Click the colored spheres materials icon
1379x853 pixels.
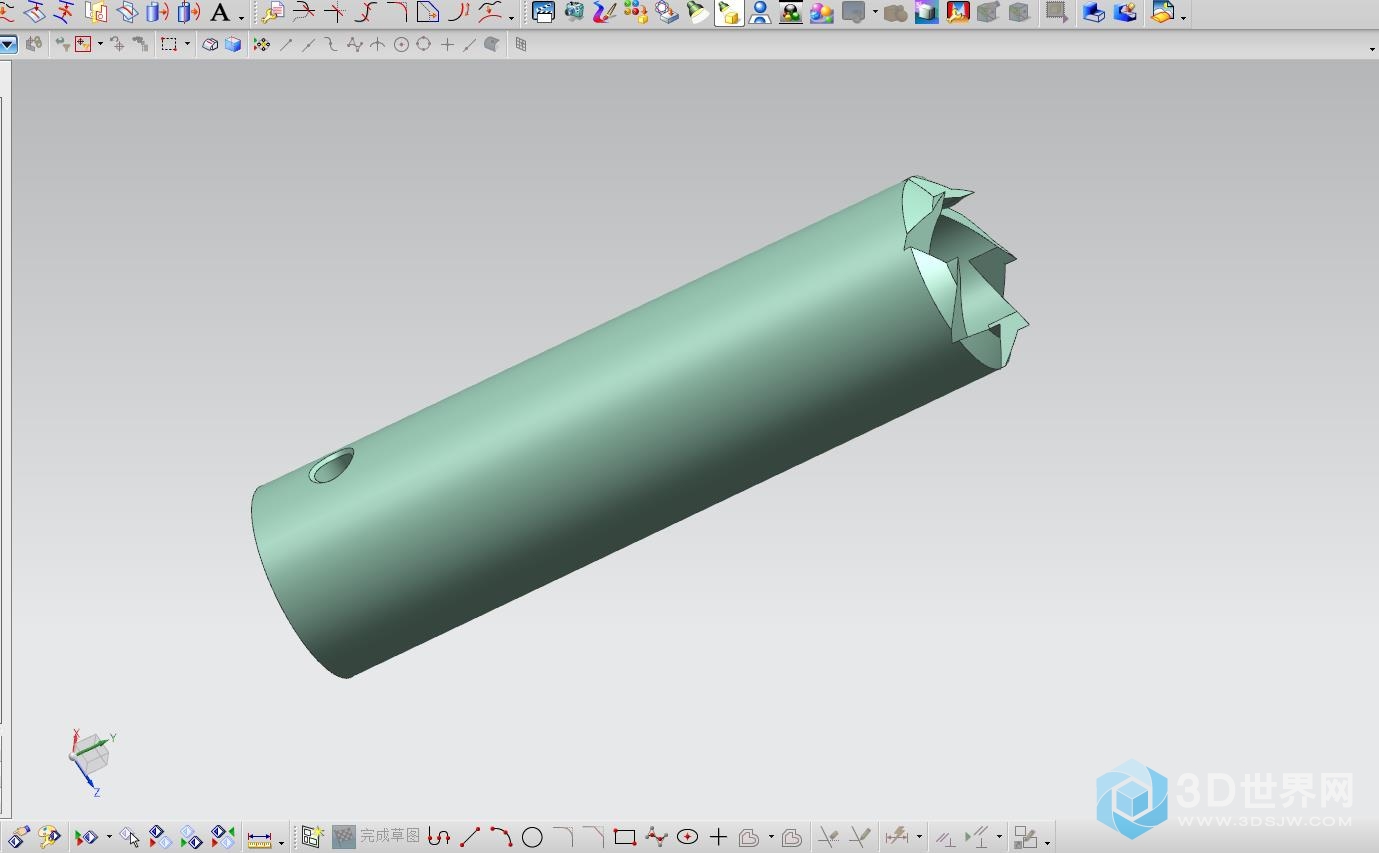[636, 13]
